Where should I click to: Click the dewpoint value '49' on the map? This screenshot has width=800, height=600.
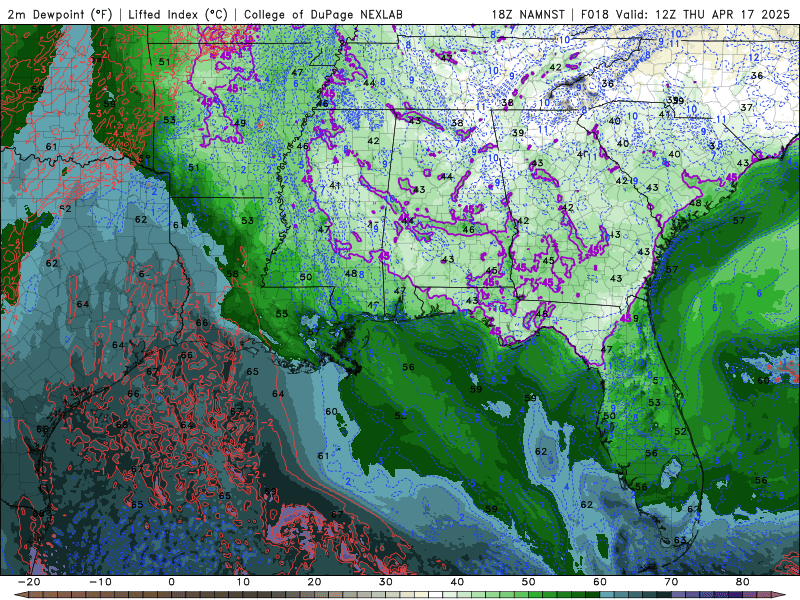coord(239,123)
